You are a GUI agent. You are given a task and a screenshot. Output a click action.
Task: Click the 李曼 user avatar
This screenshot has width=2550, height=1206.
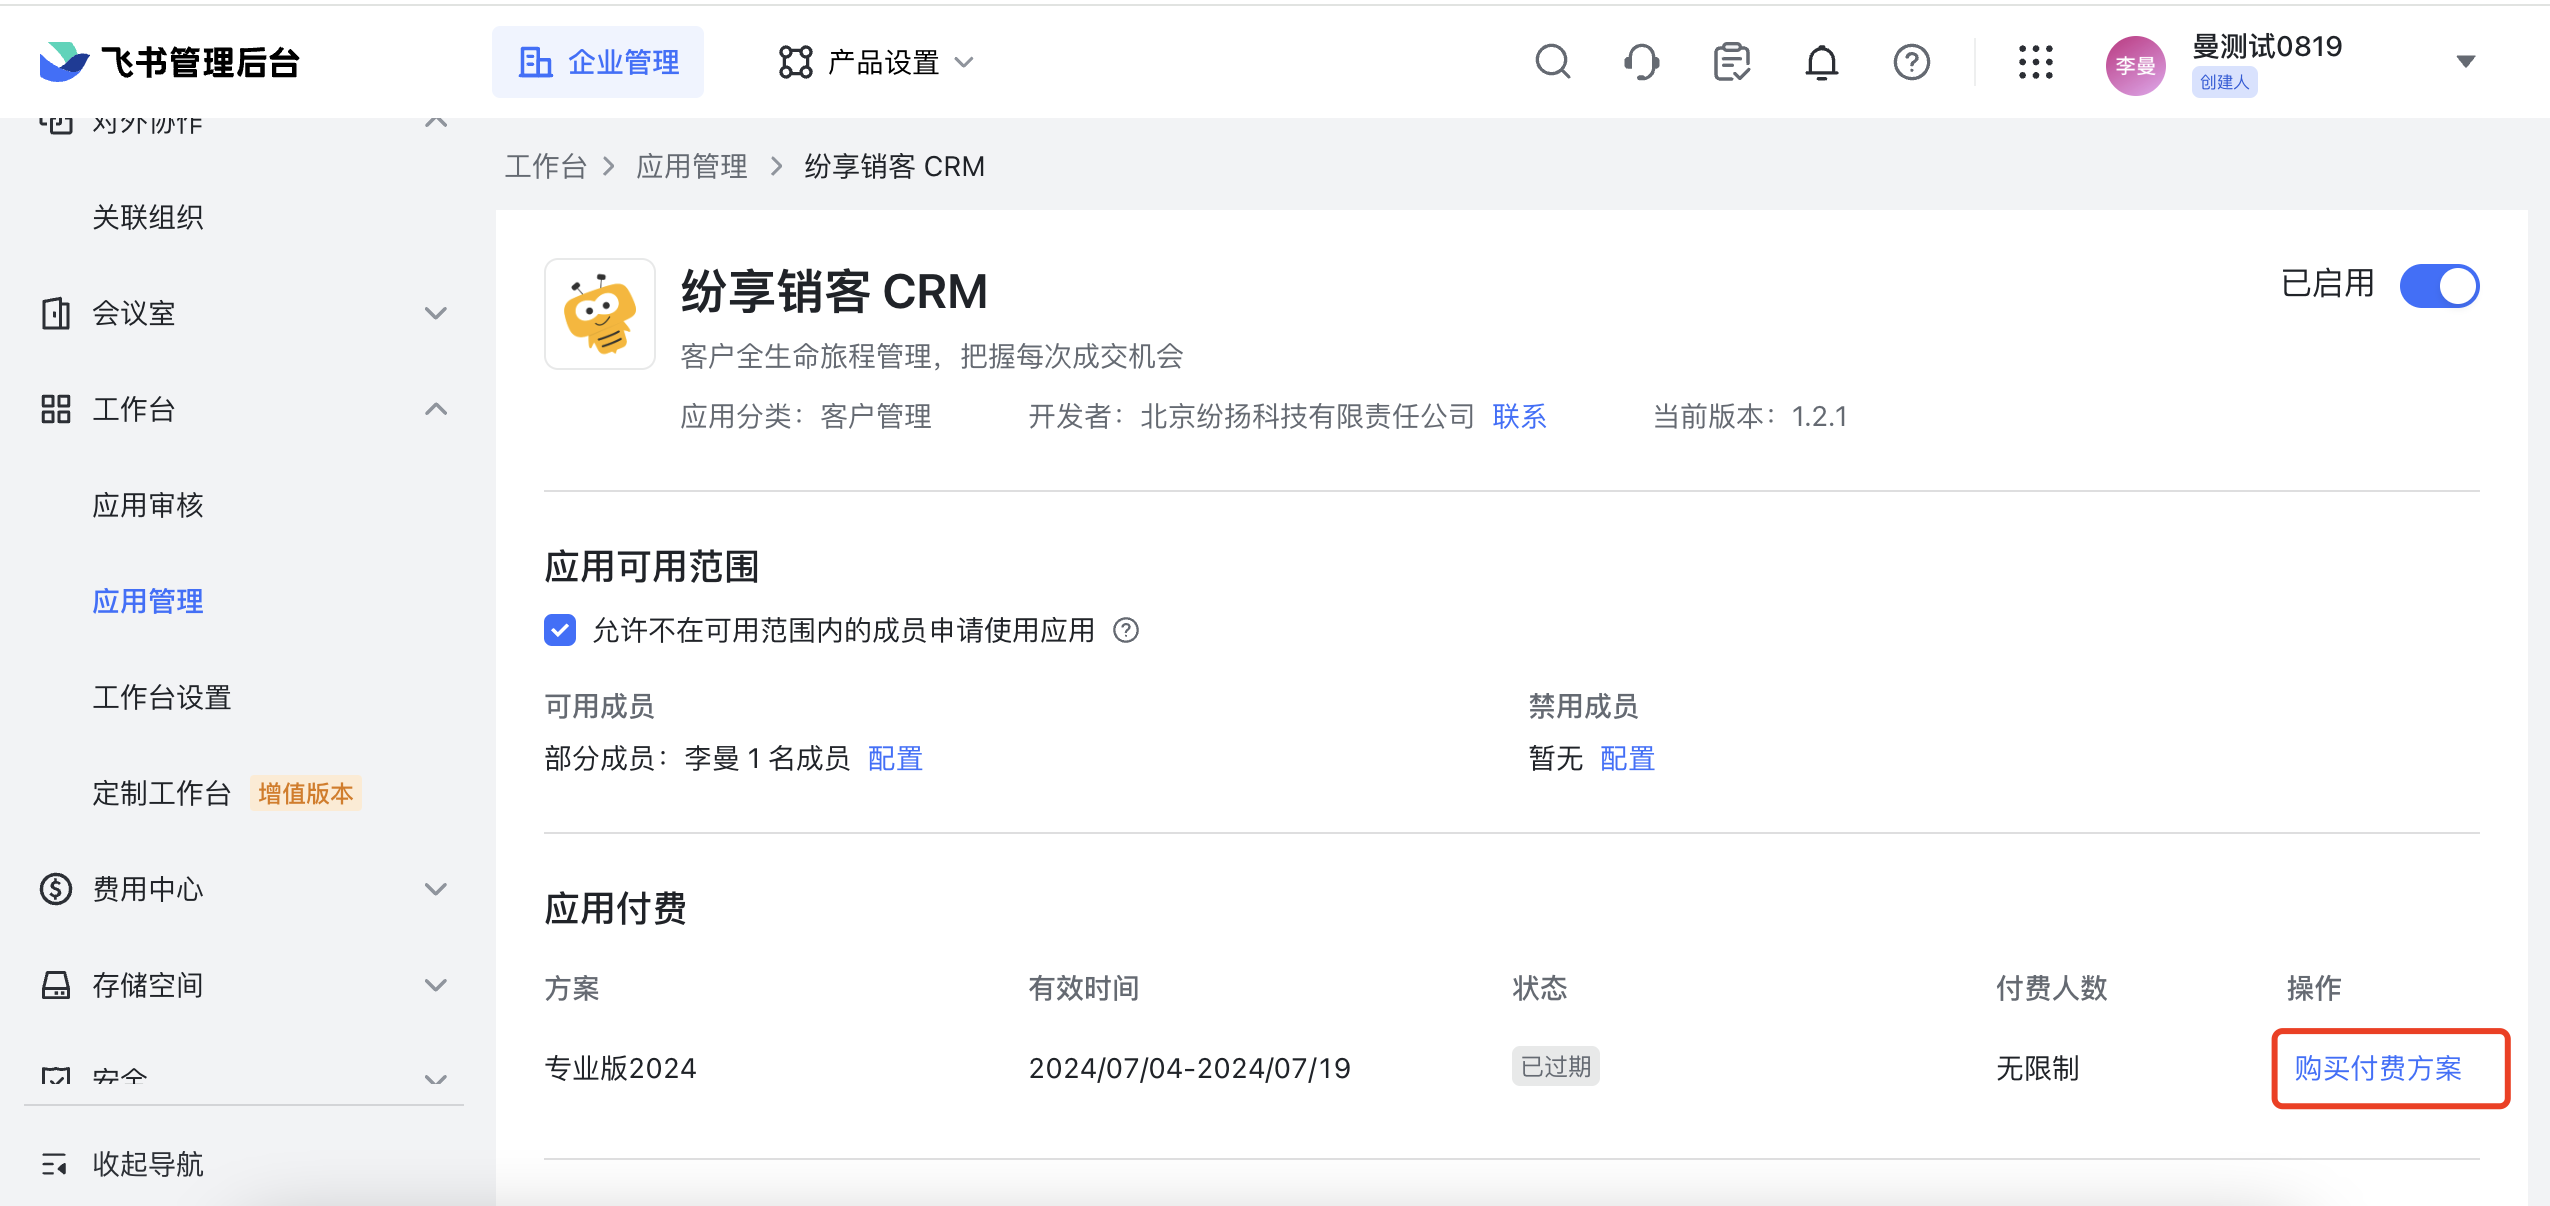pyautogui.click(x=2135, y=66)
